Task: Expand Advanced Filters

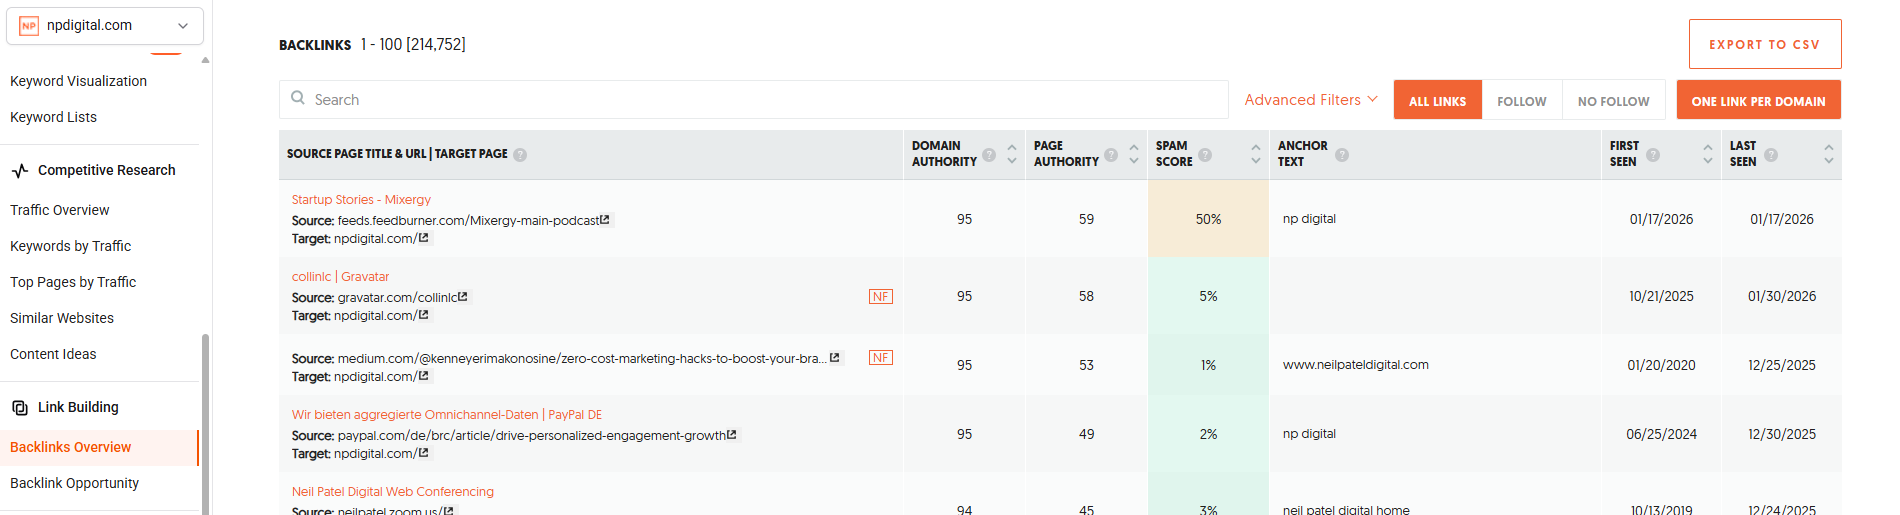Action: [x=1311, y=99]
